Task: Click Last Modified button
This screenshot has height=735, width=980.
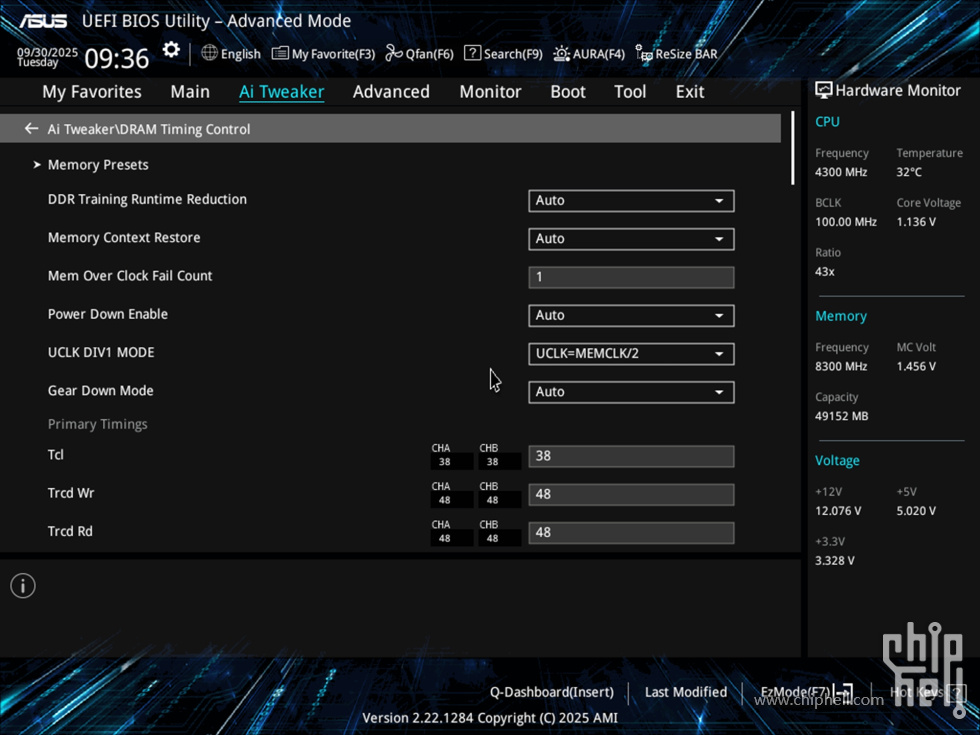Action: tap(685, 692)
